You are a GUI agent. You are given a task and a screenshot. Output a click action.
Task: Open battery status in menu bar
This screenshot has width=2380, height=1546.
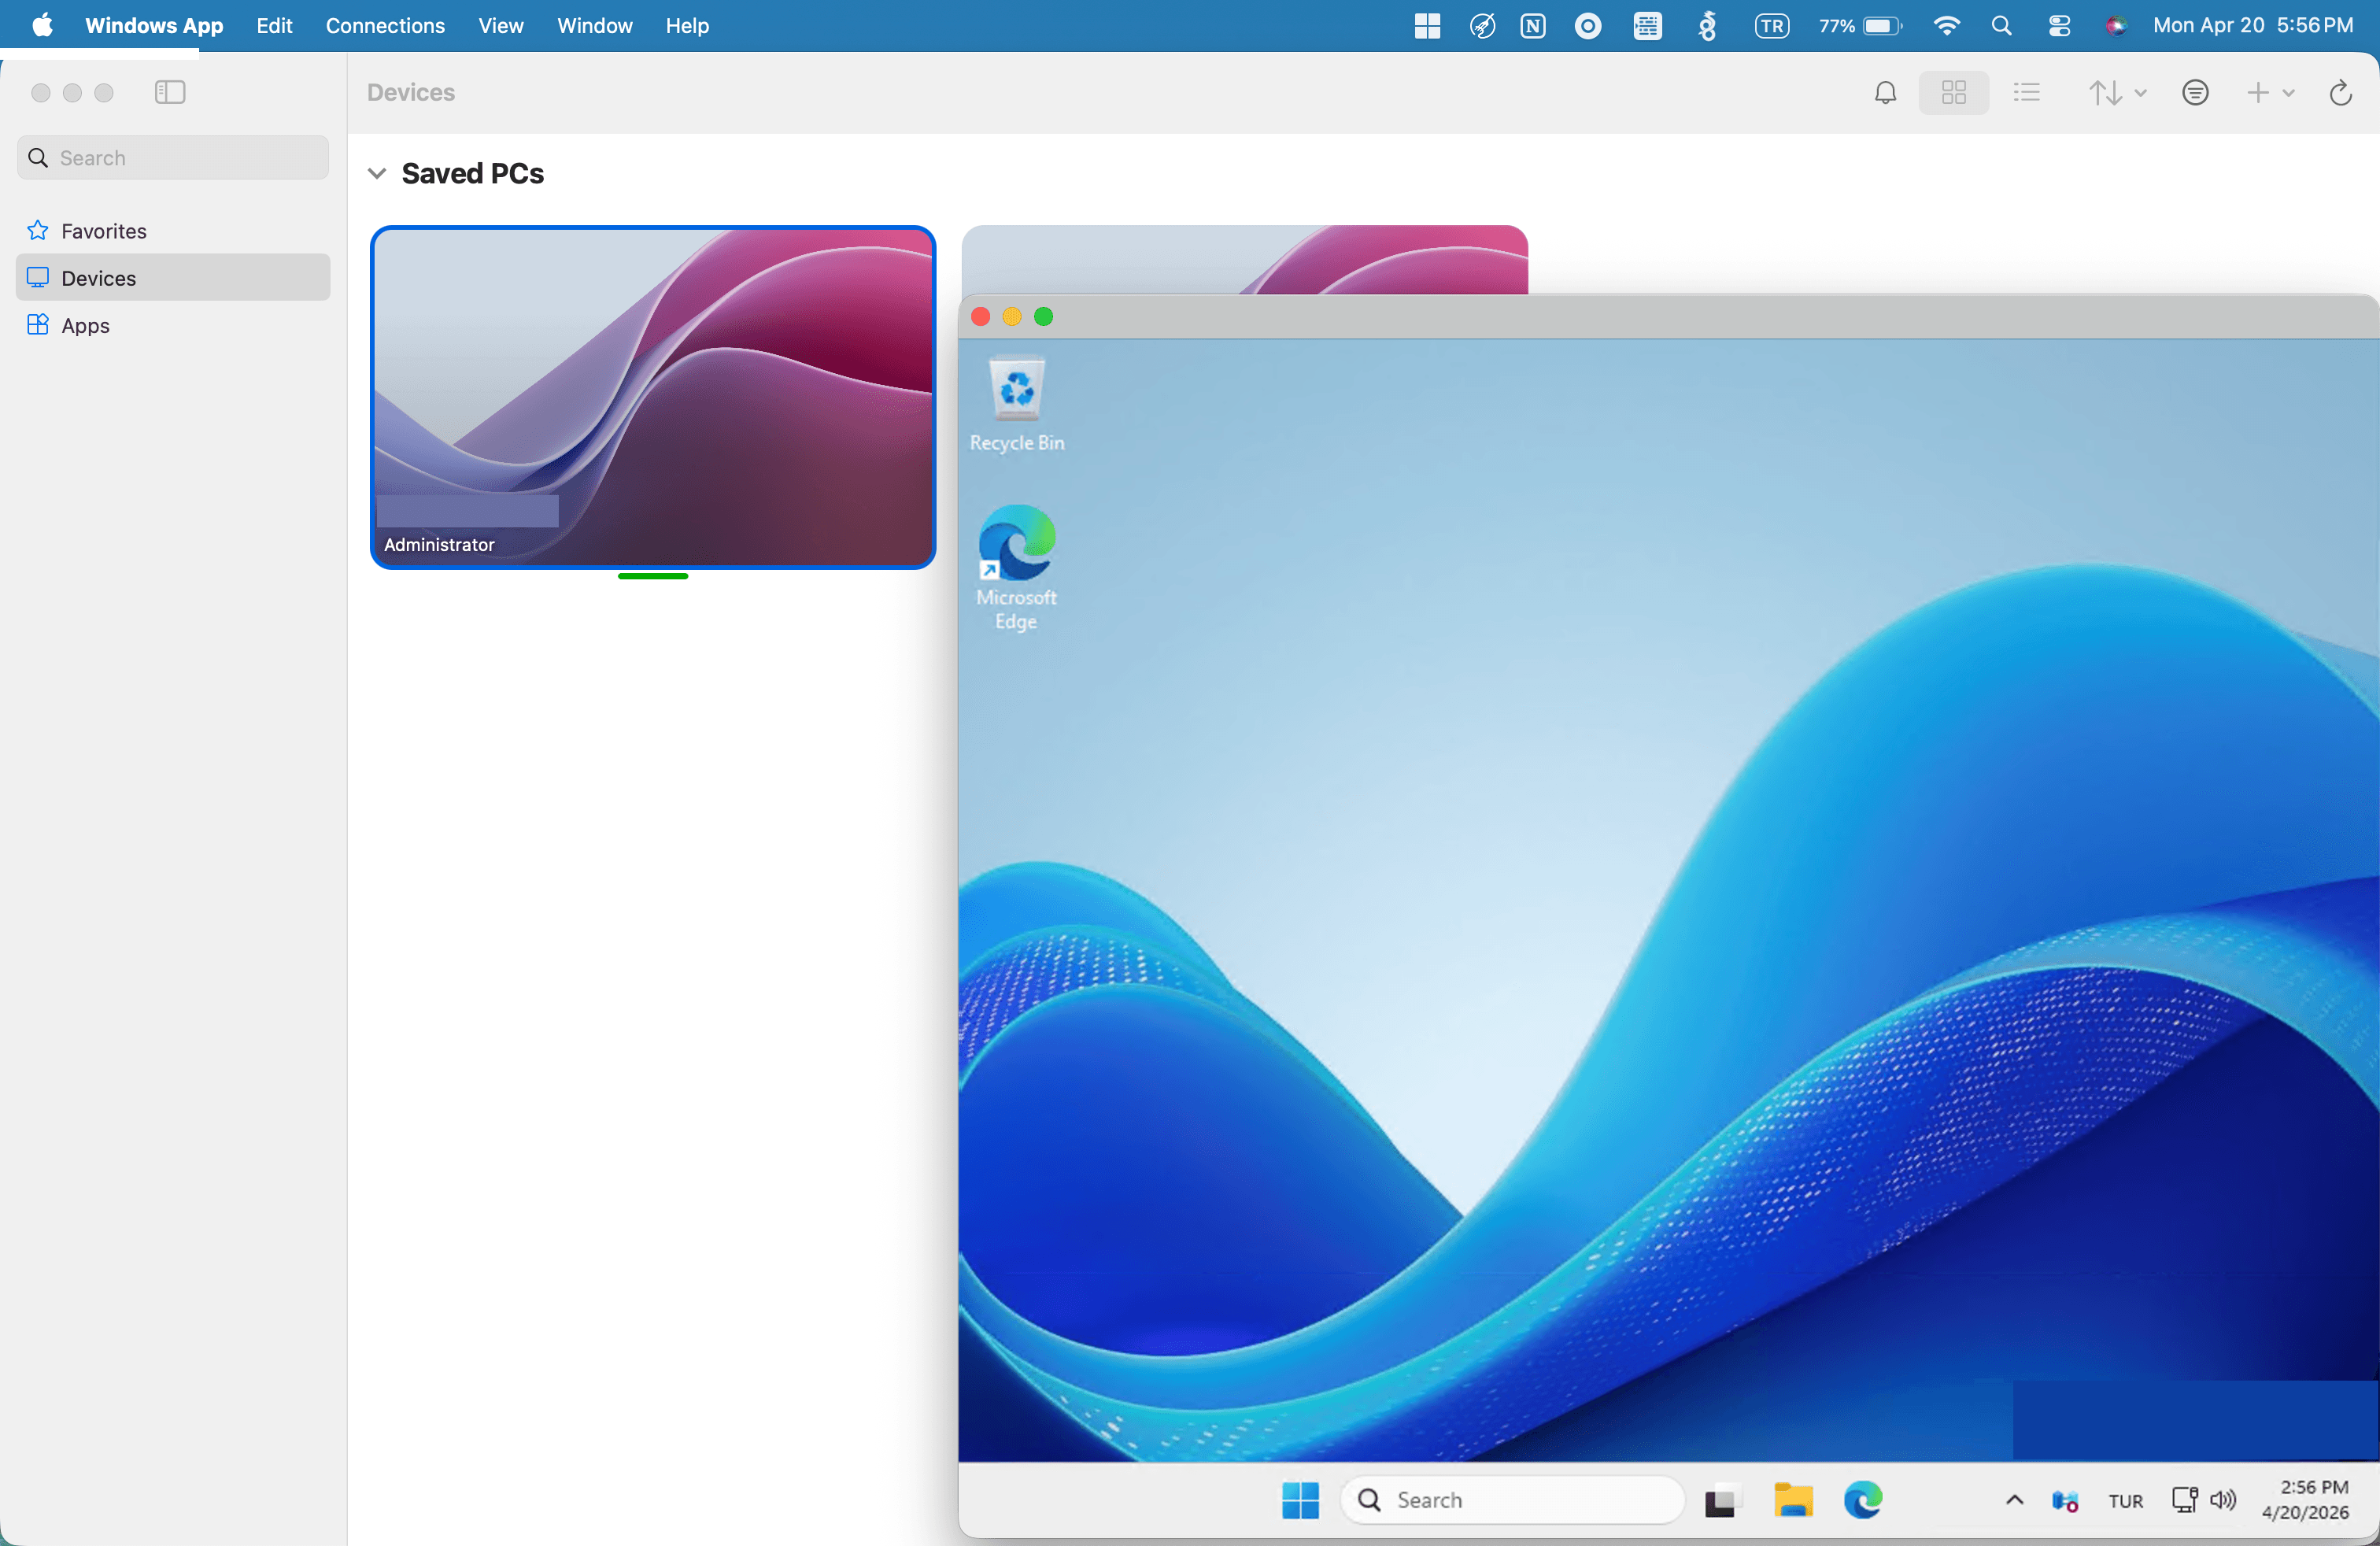1860,26
